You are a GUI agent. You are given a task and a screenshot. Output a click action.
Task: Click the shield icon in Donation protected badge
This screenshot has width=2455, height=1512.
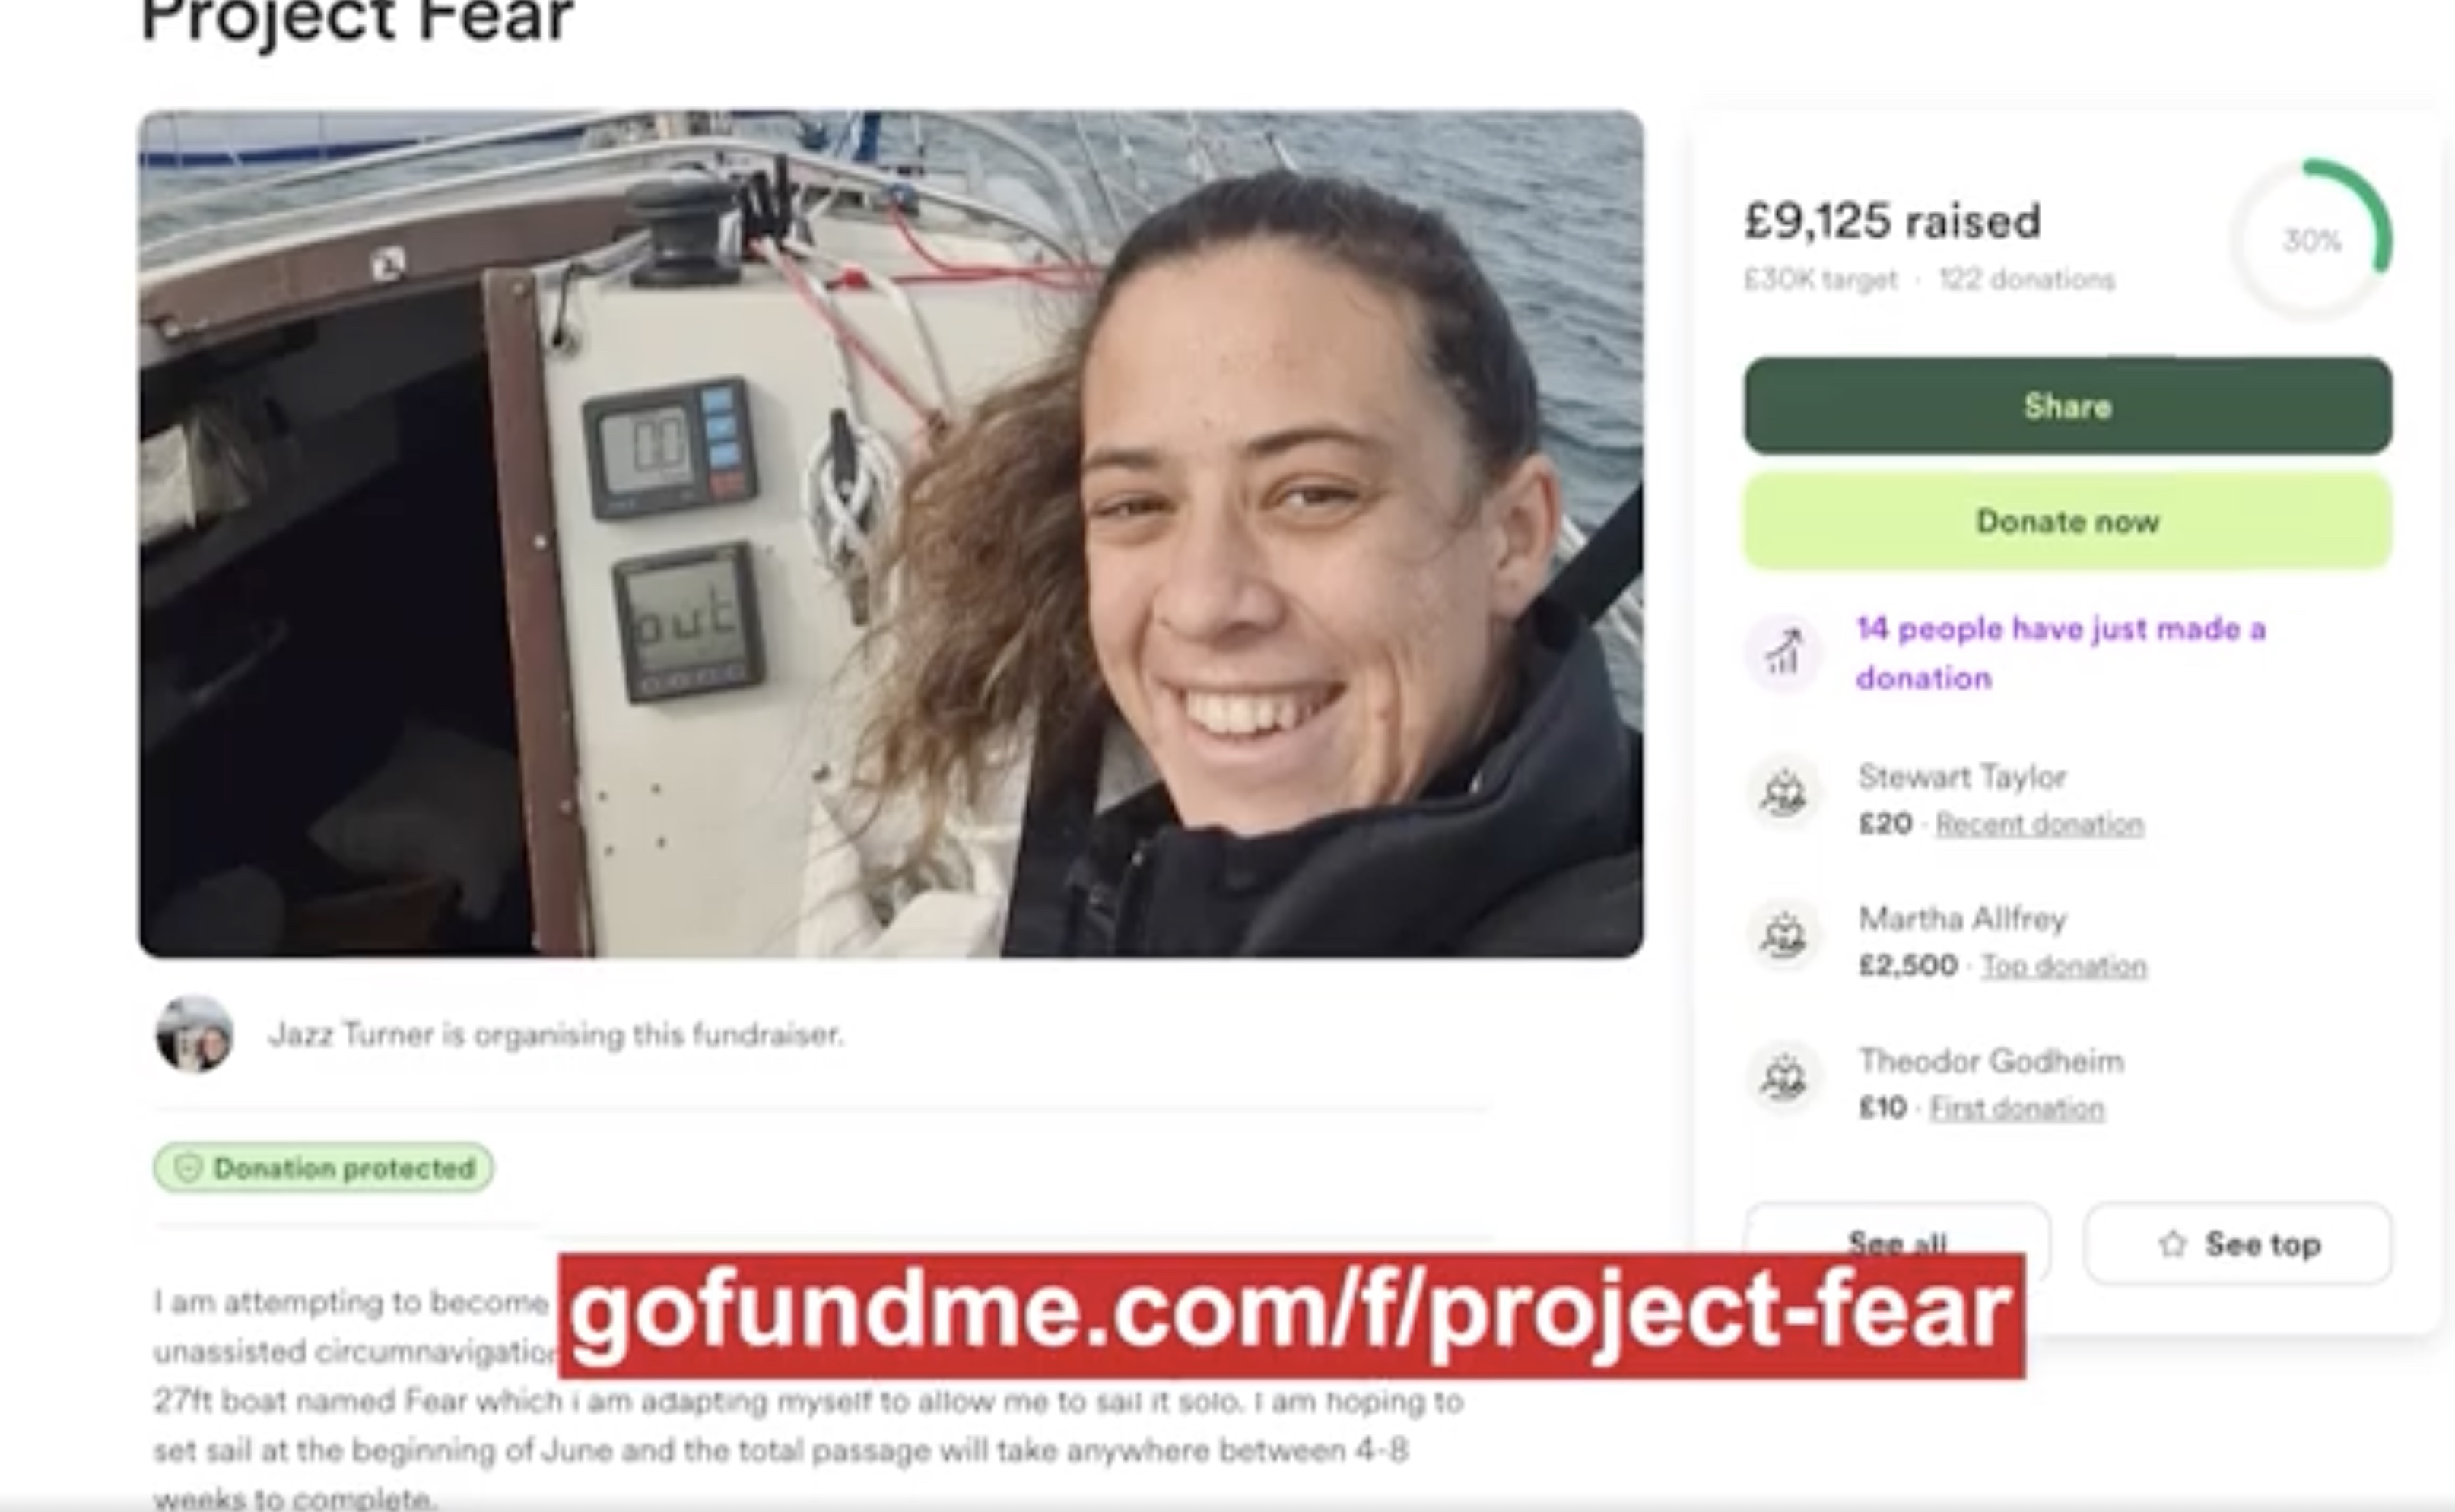coord(189,1167)
